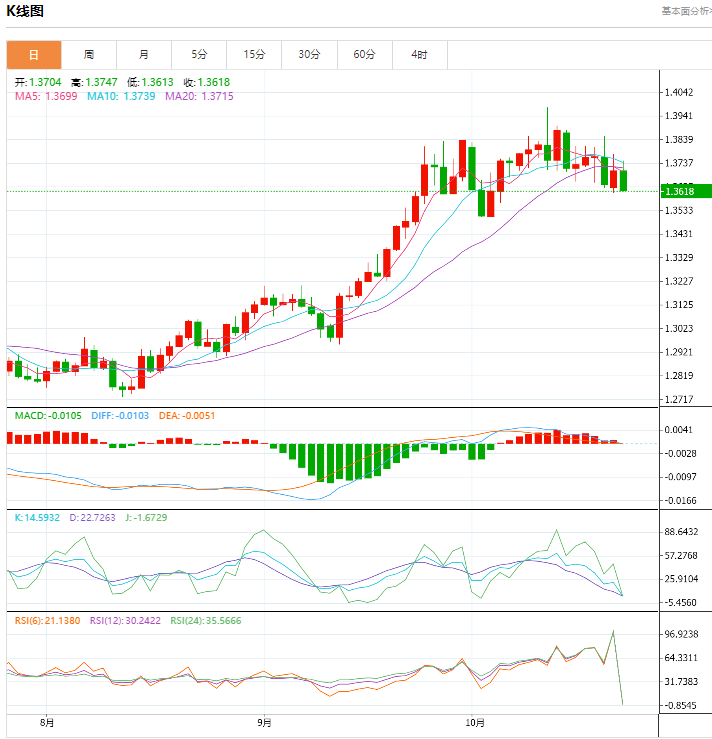Image resolution: width=712 pixels, height=739 pixels.
Task: Click the 10月 time axis marker
Action: point(475,723)
